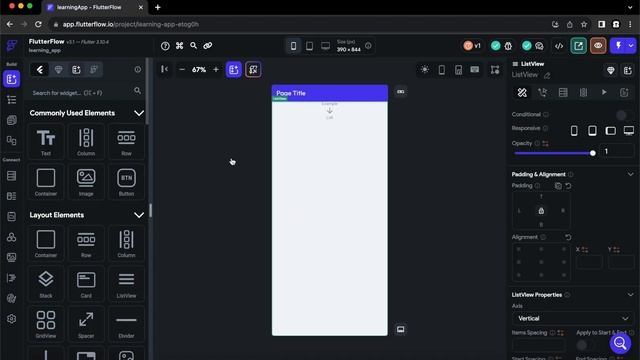Open Settings gear in left sidebar
The height and width of the screenshot is (360, 640).
click(11, 319)
